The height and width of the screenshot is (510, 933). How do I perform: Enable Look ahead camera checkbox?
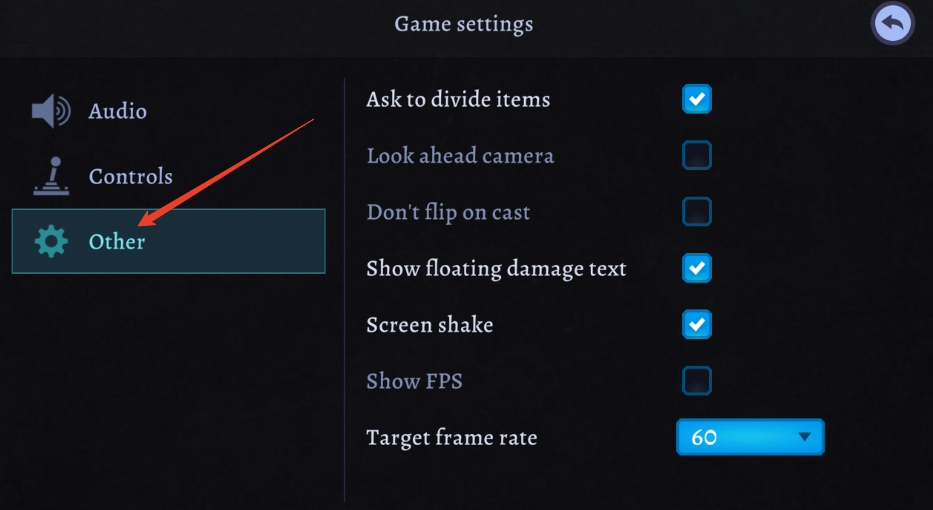(697, 155)
